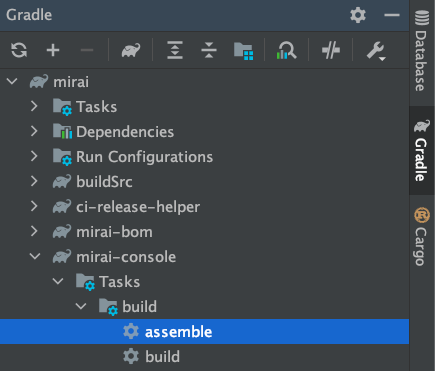
Task: Reload all Gradle projects
Action: click(x=19, y=50)
